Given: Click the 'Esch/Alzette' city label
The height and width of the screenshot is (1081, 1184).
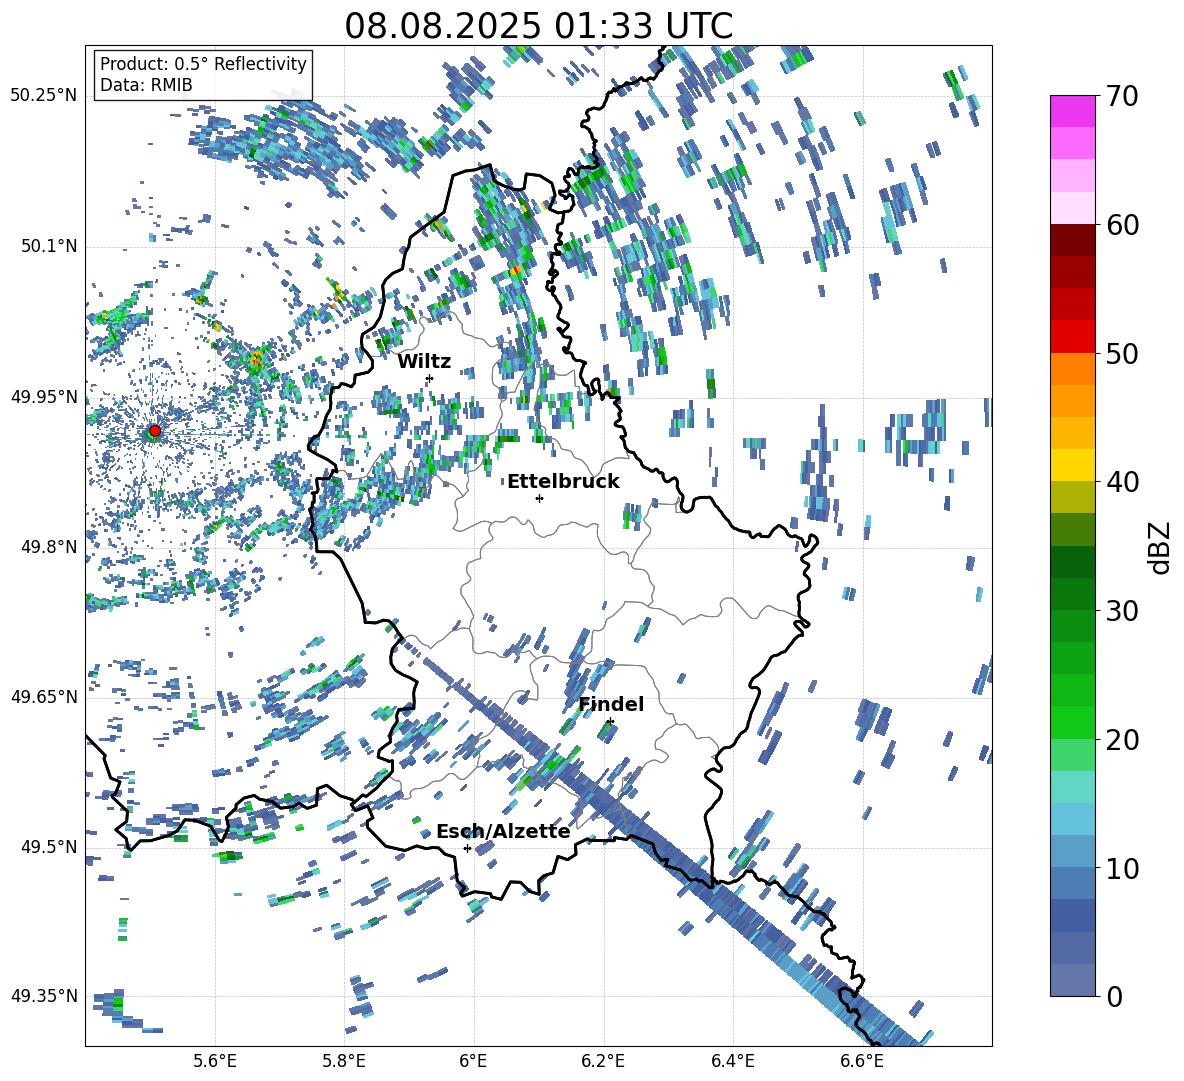Looking at the screenshot, I should (x=503, y=831).
